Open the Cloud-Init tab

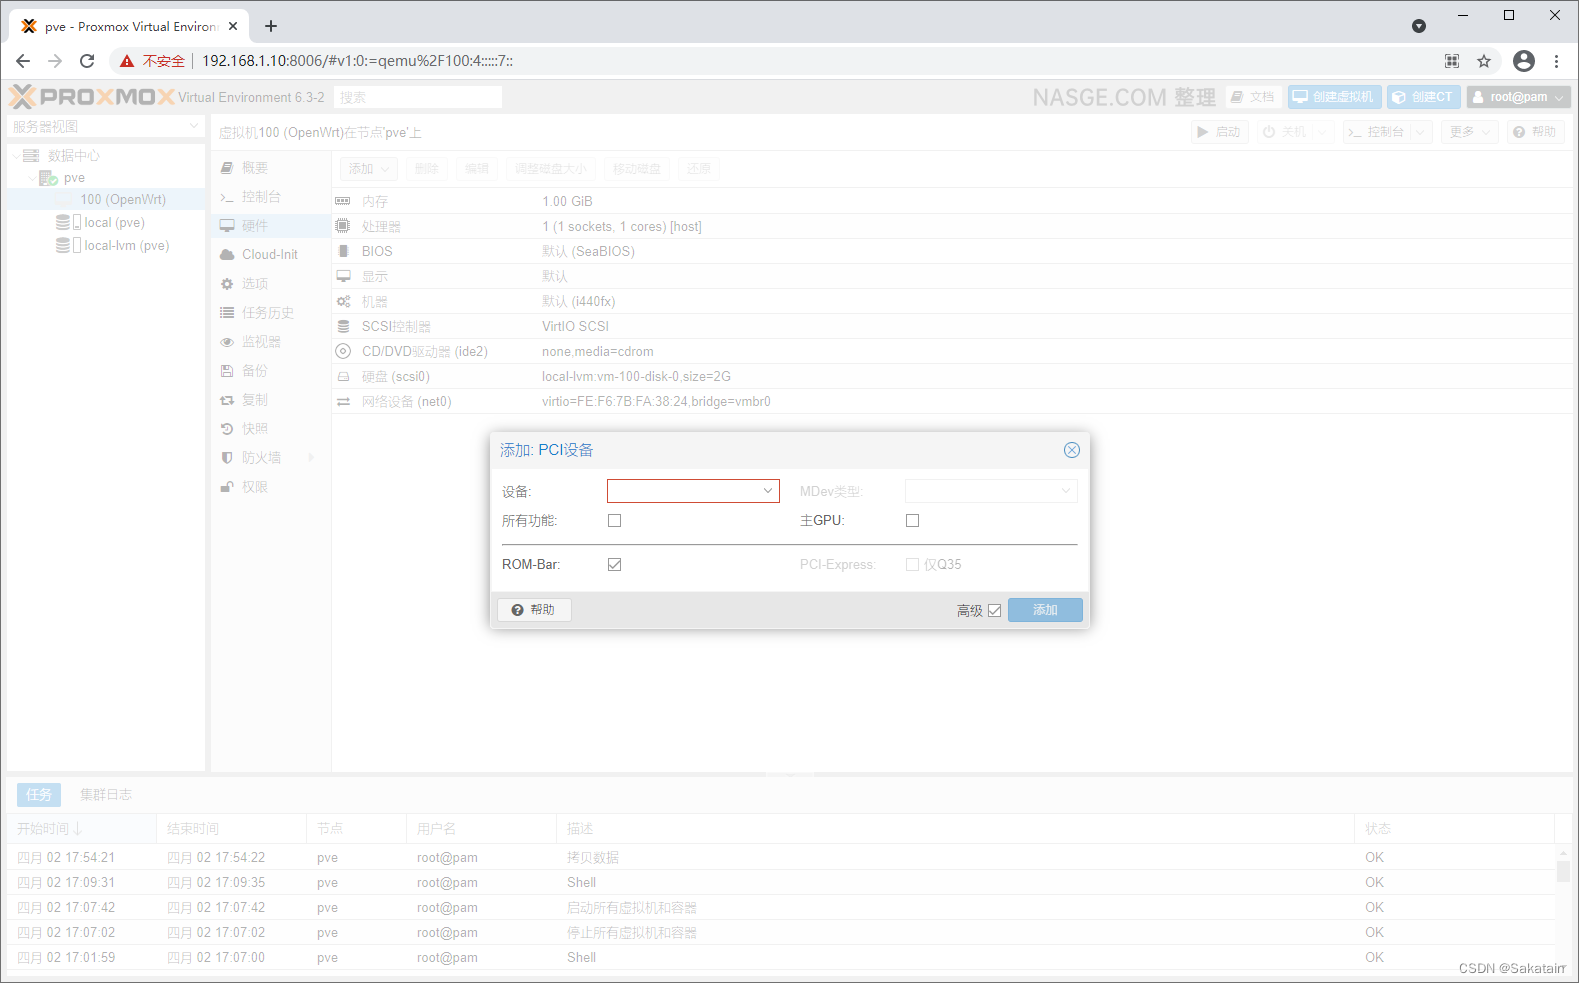click(x=270, y=255)
